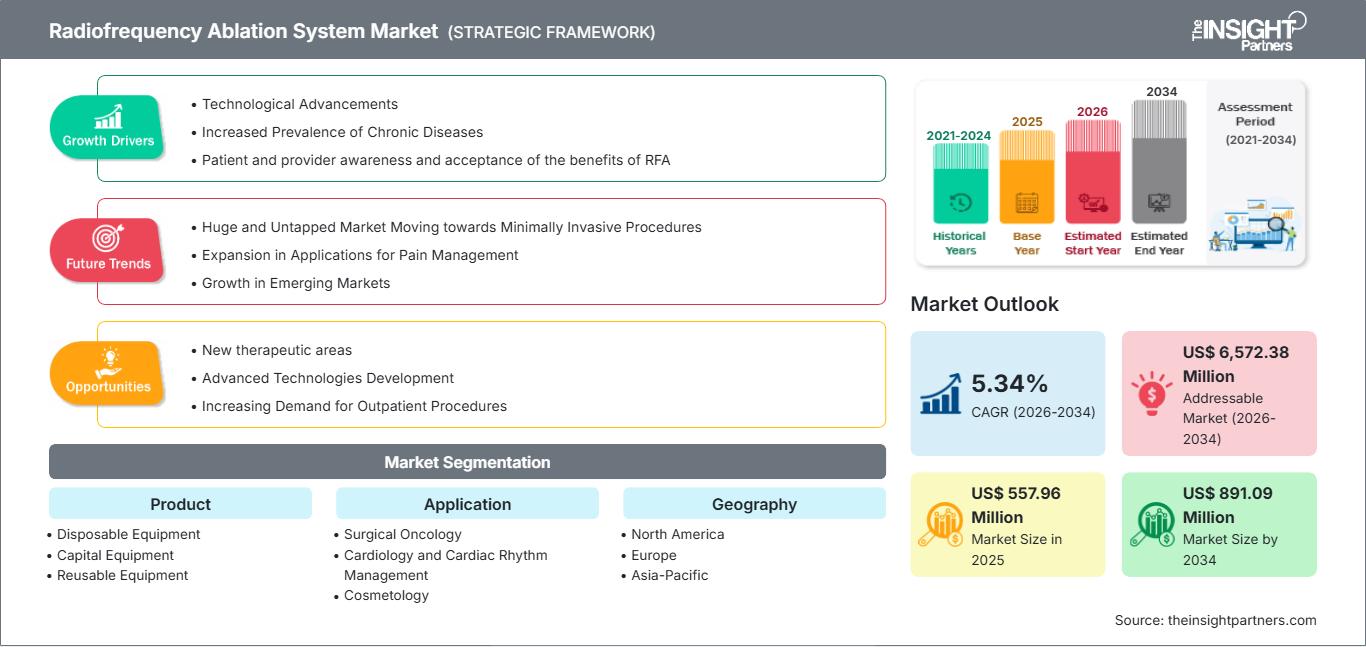Screen dimensions: 1366x647
Task: Click the Reusable Equipment item
Action: [122, 575]
